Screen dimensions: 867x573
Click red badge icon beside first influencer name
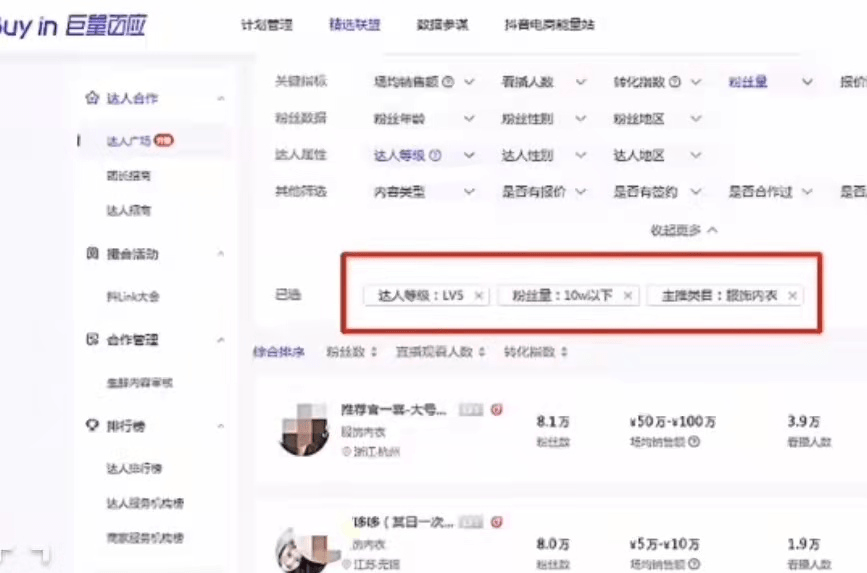497,410
